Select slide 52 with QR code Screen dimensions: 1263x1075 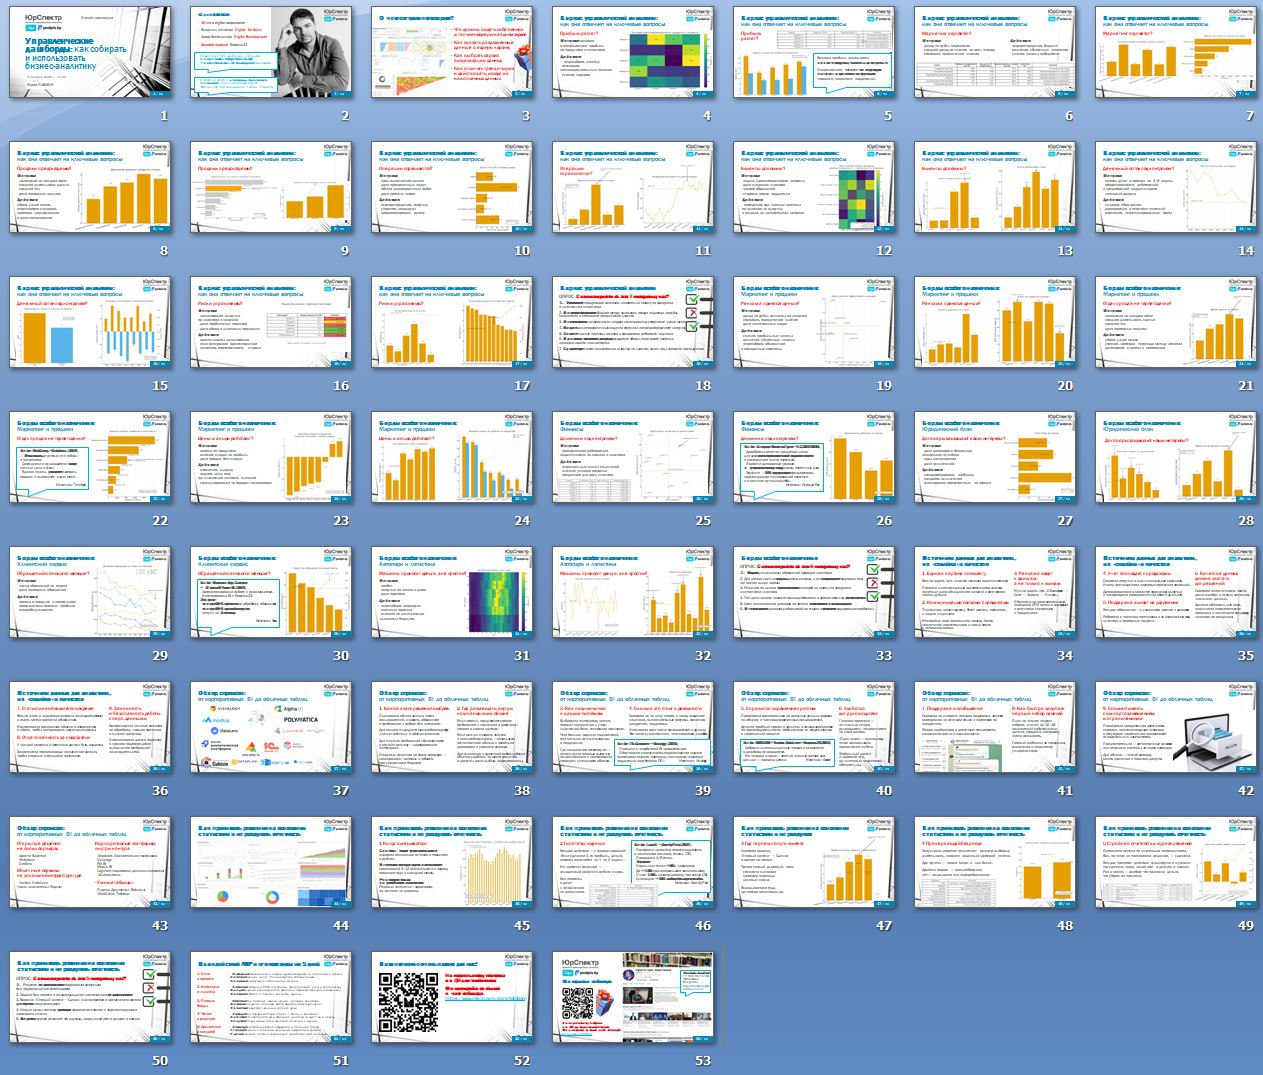pos(451,997)
